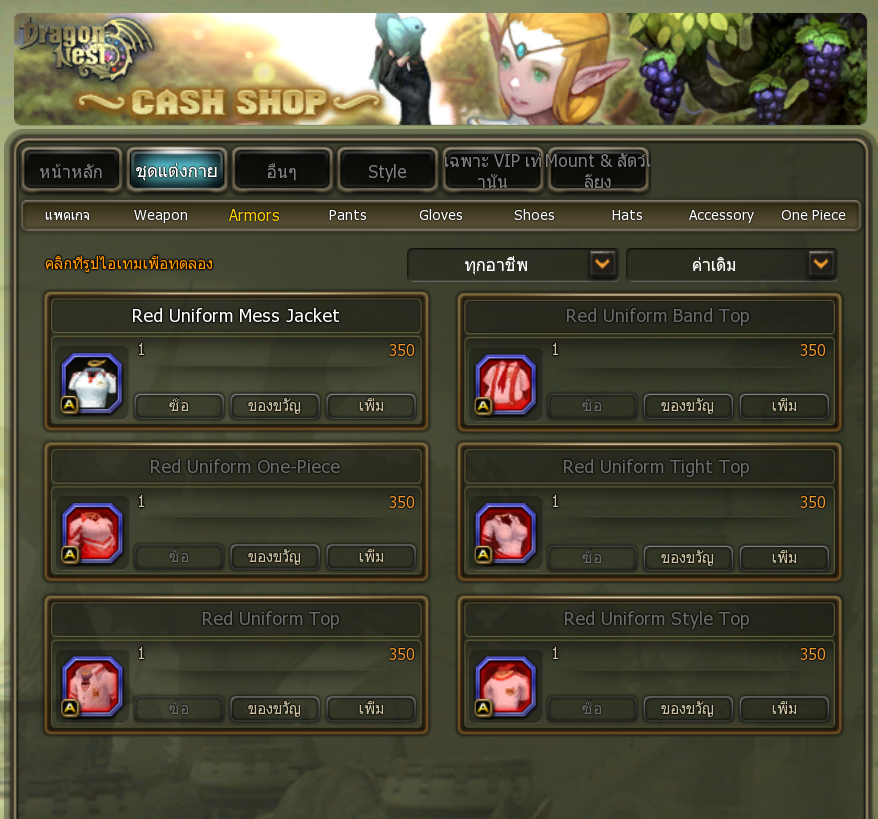Add Red Uniform Style Top to cart
This screenshot has height=819, width=878.
click(784, 709)
